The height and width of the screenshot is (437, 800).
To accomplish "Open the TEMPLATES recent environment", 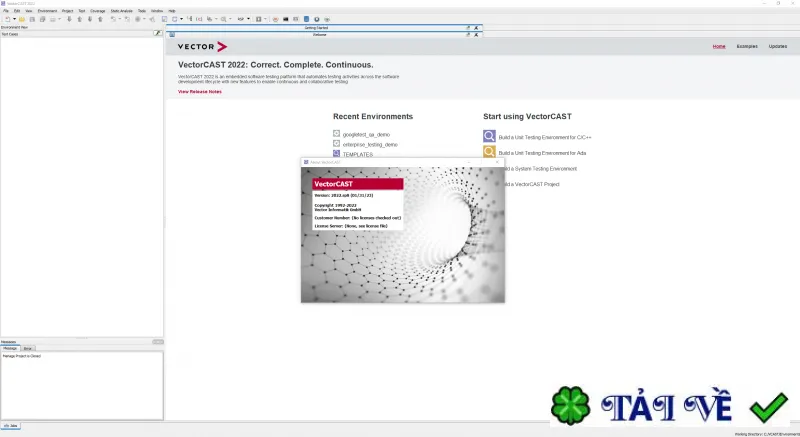I will click(358, 155).
